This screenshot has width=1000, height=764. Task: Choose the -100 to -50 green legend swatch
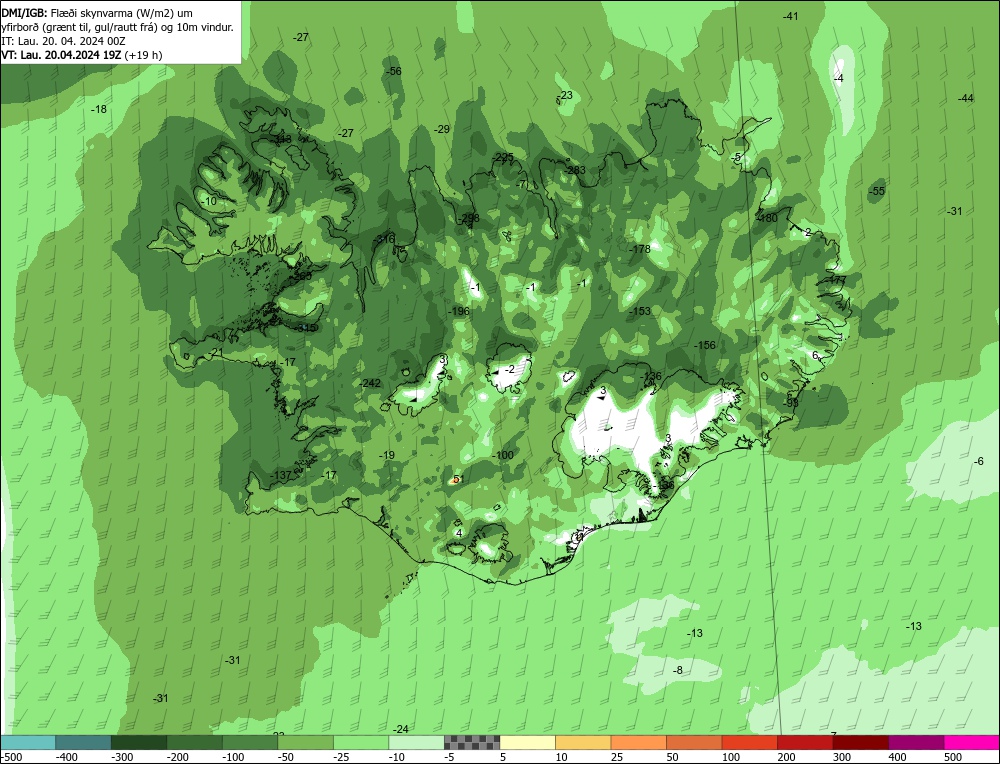click(x=249, y=743)
